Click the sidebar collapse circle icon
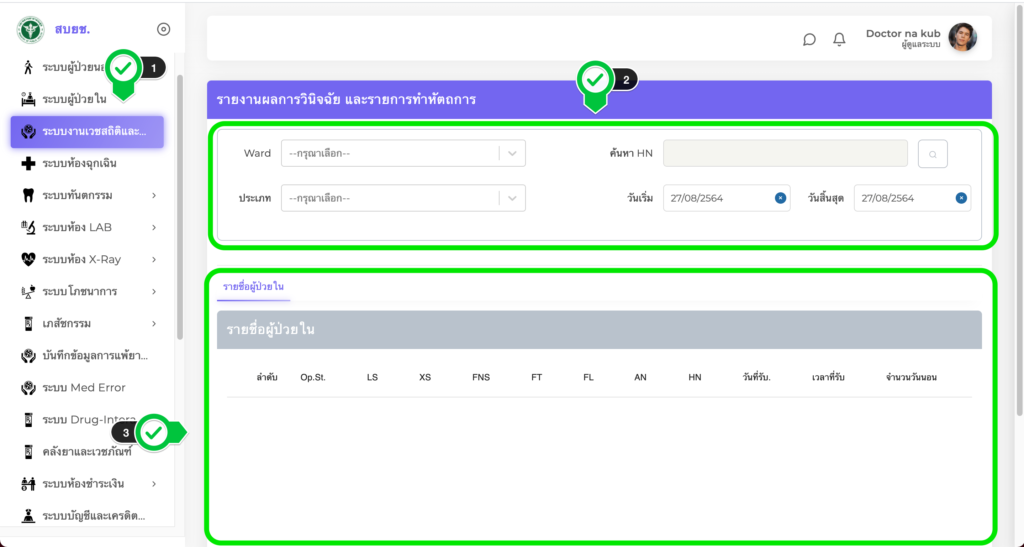The height and width of the screenshot is (547, 1024). tap(164, 30)
